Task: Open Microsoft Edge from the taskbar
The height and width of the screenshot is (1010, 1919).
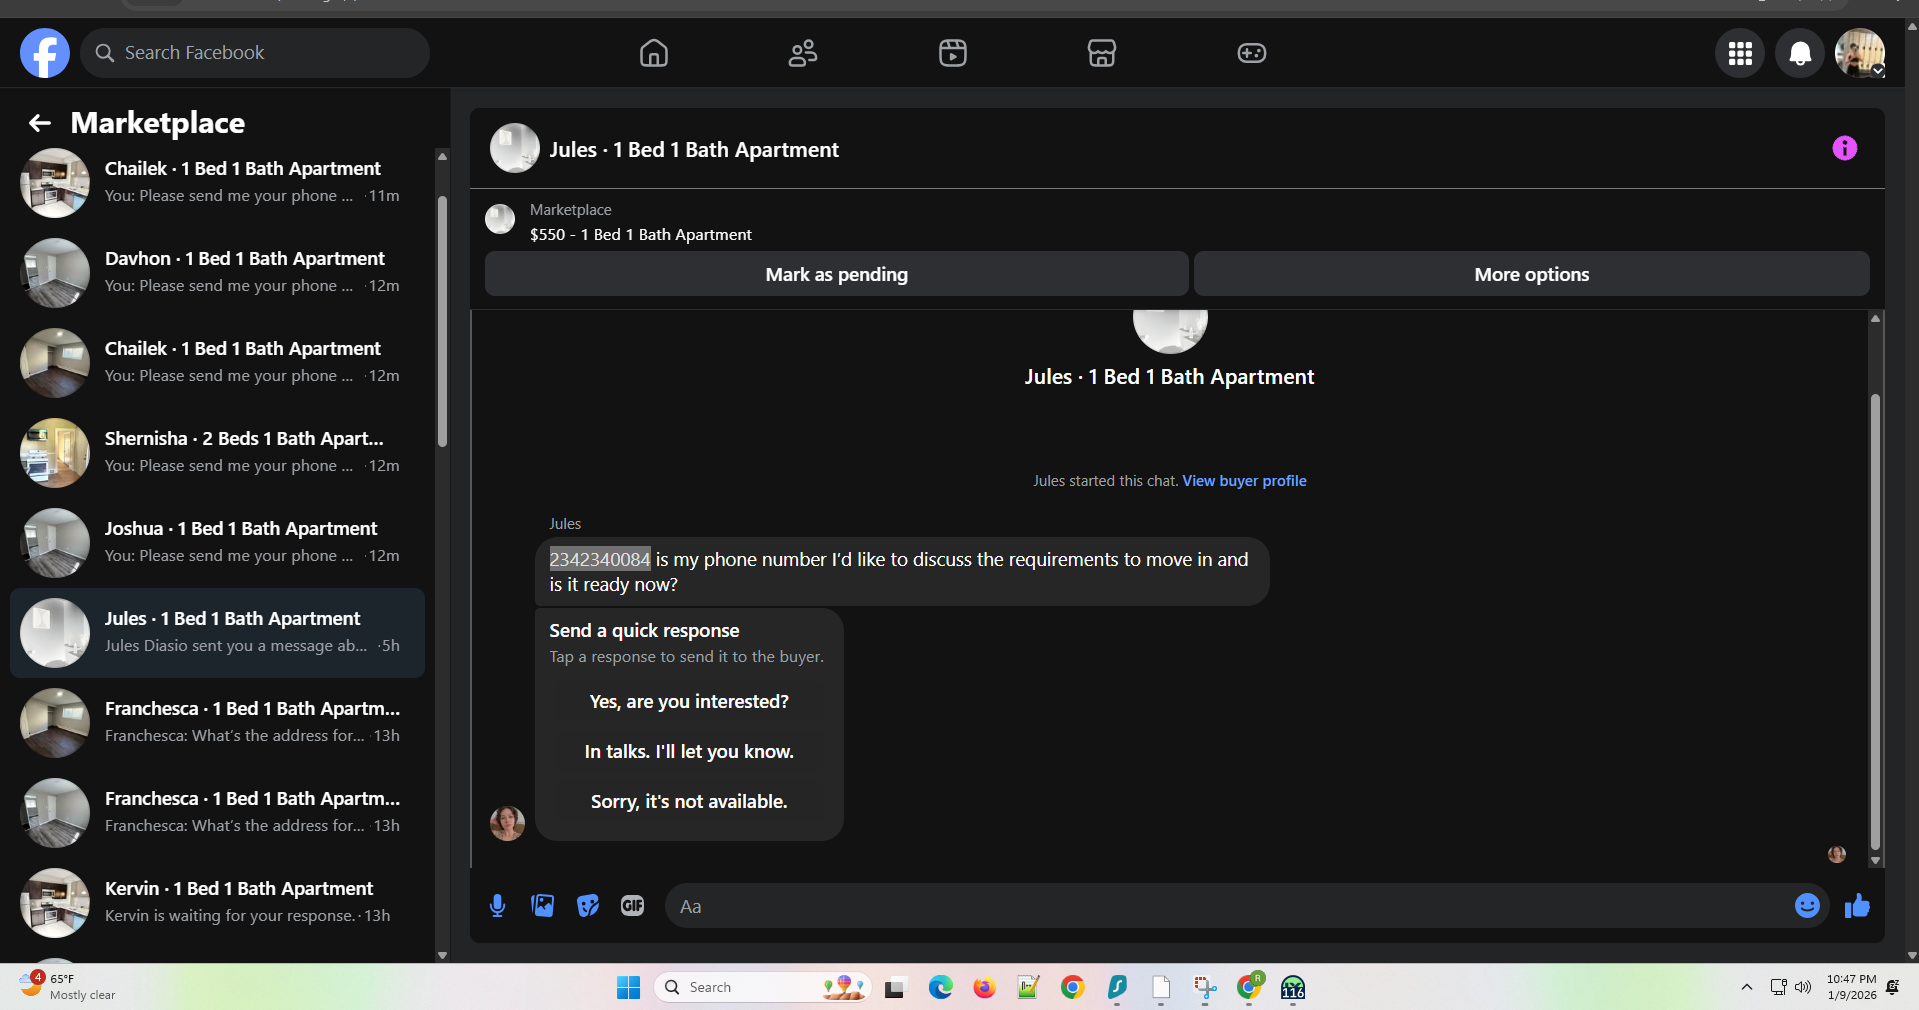Action: pyautogui.click(x=940, y=988)
